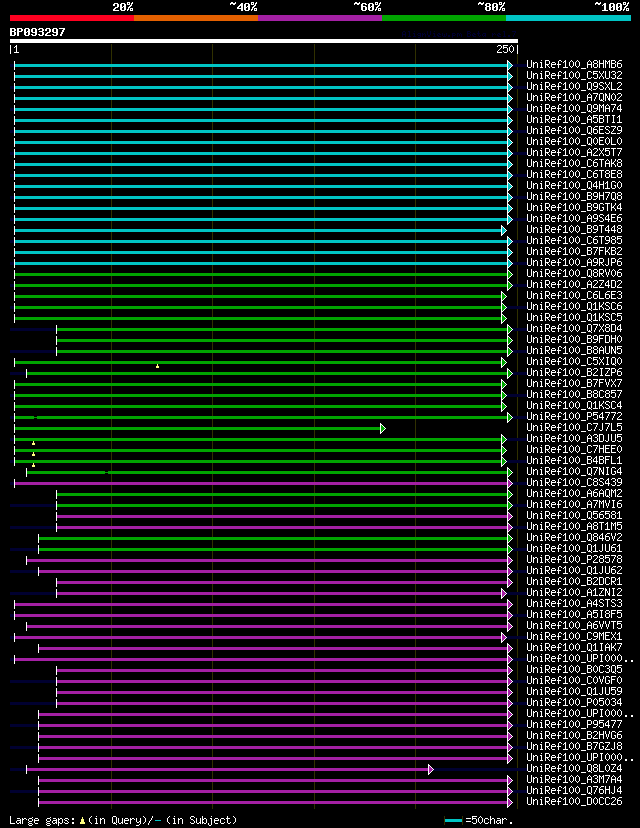Click the cyan alignment bar for B9T448
Screen dimensions: 640x828
click(x=260, y=230)
